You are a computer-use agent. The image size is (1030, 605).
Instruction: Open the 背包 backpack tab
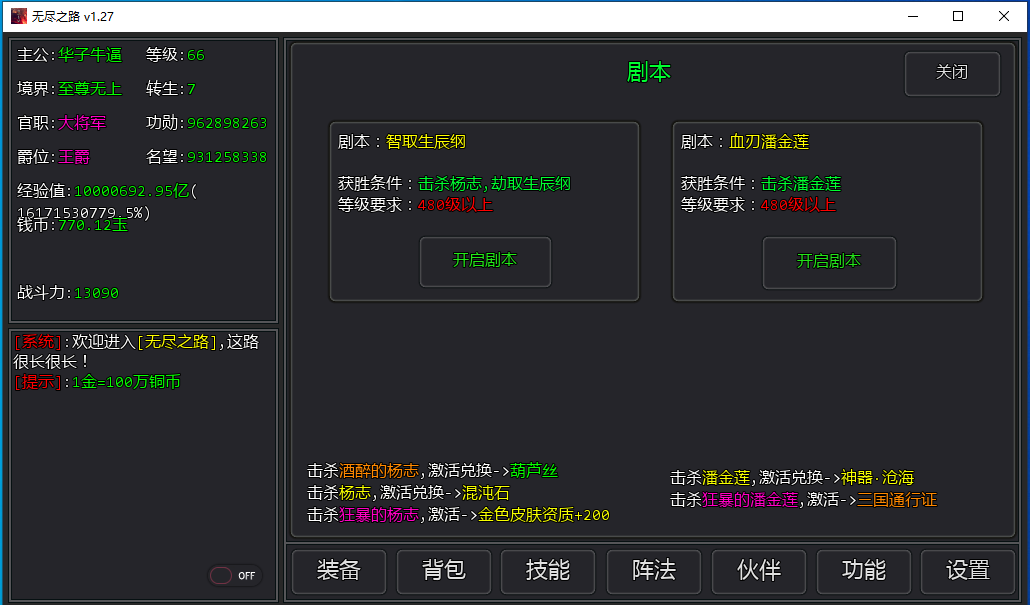tap(443, 571)
